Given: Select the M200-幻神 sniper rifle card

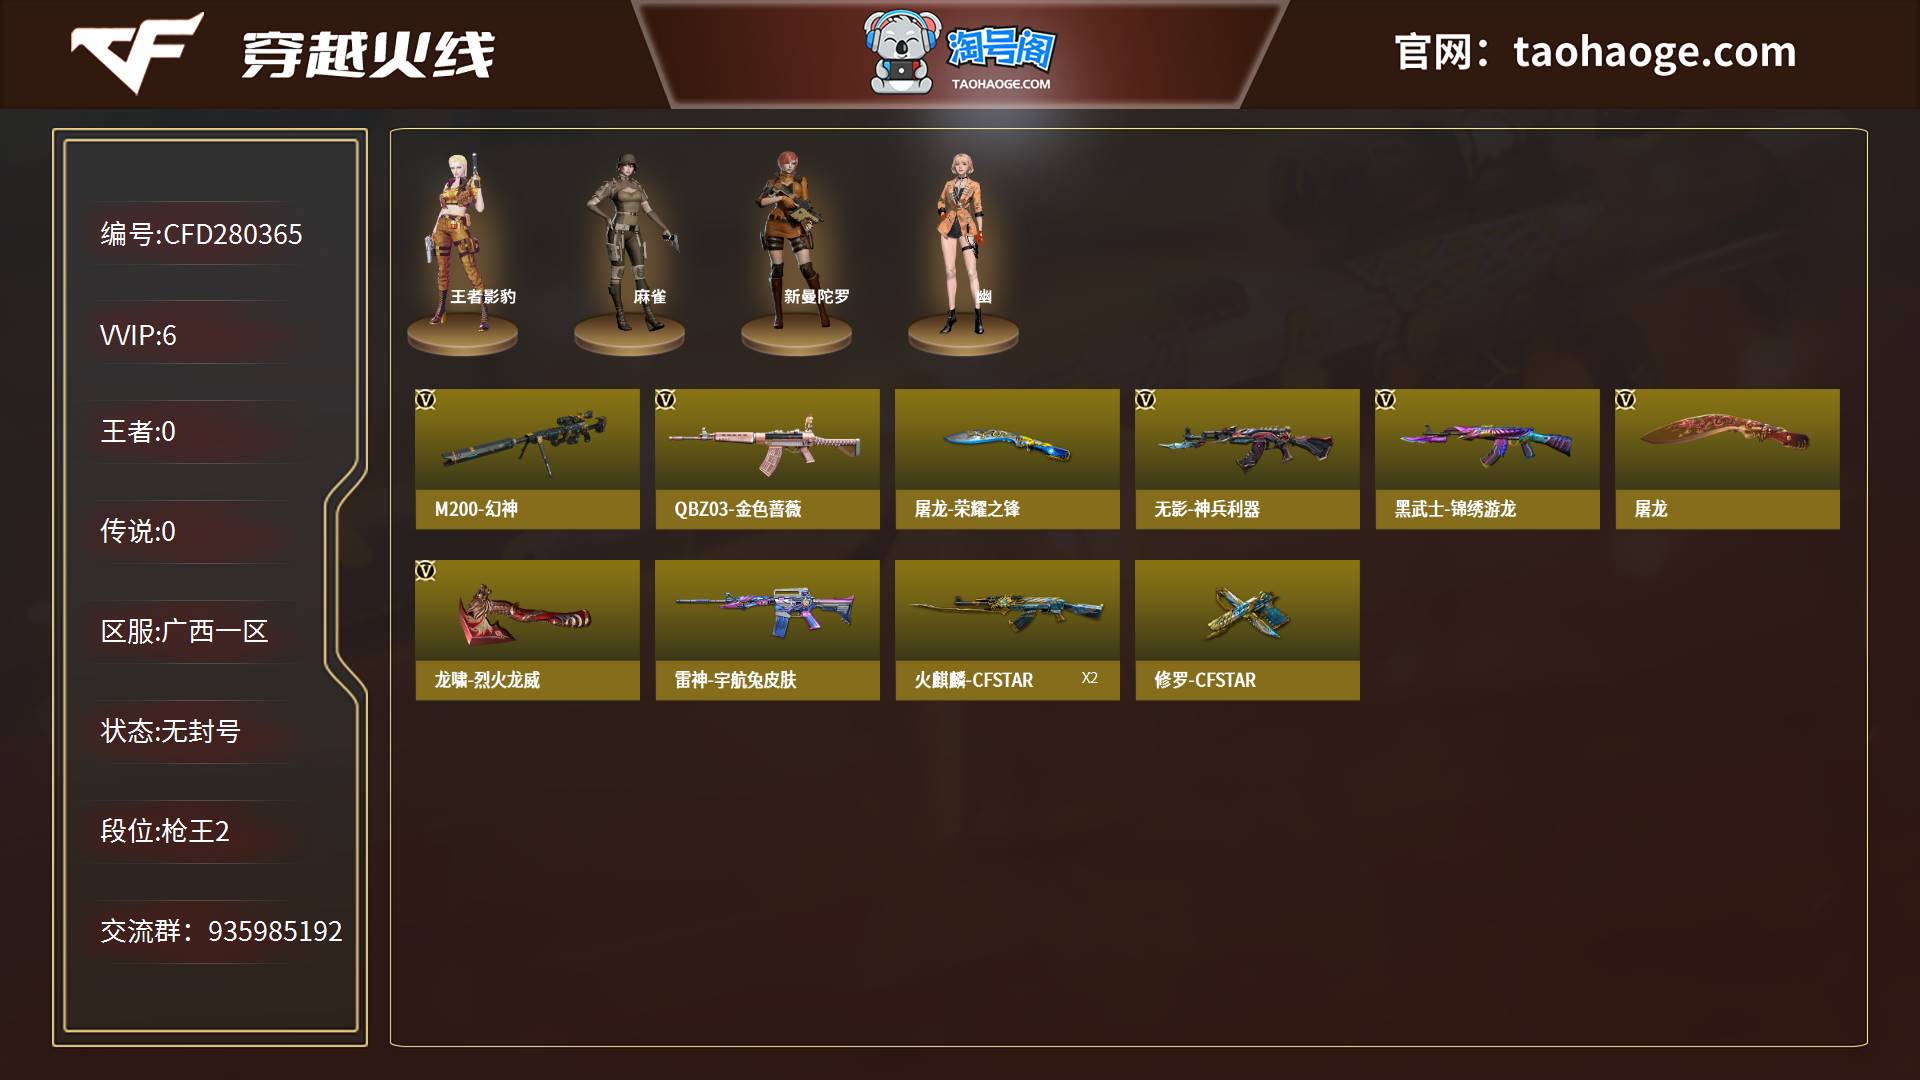Looking at the screenshot, I should (x=527, y=459).
